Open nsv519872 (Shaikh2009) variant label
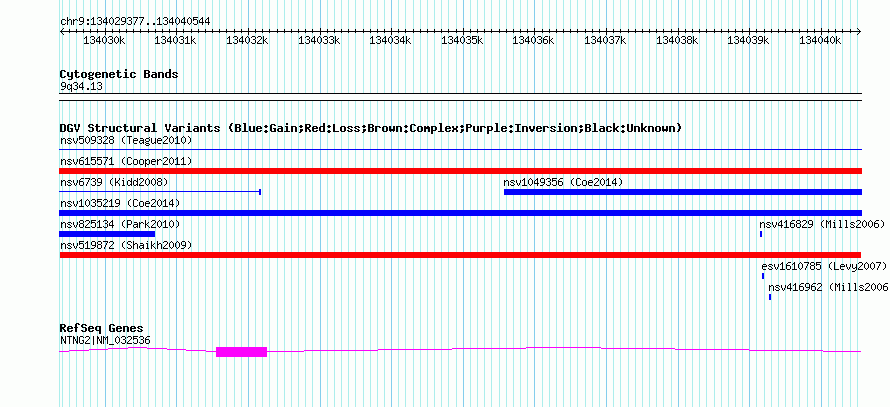Screen dimensions: 890x407 126,245
